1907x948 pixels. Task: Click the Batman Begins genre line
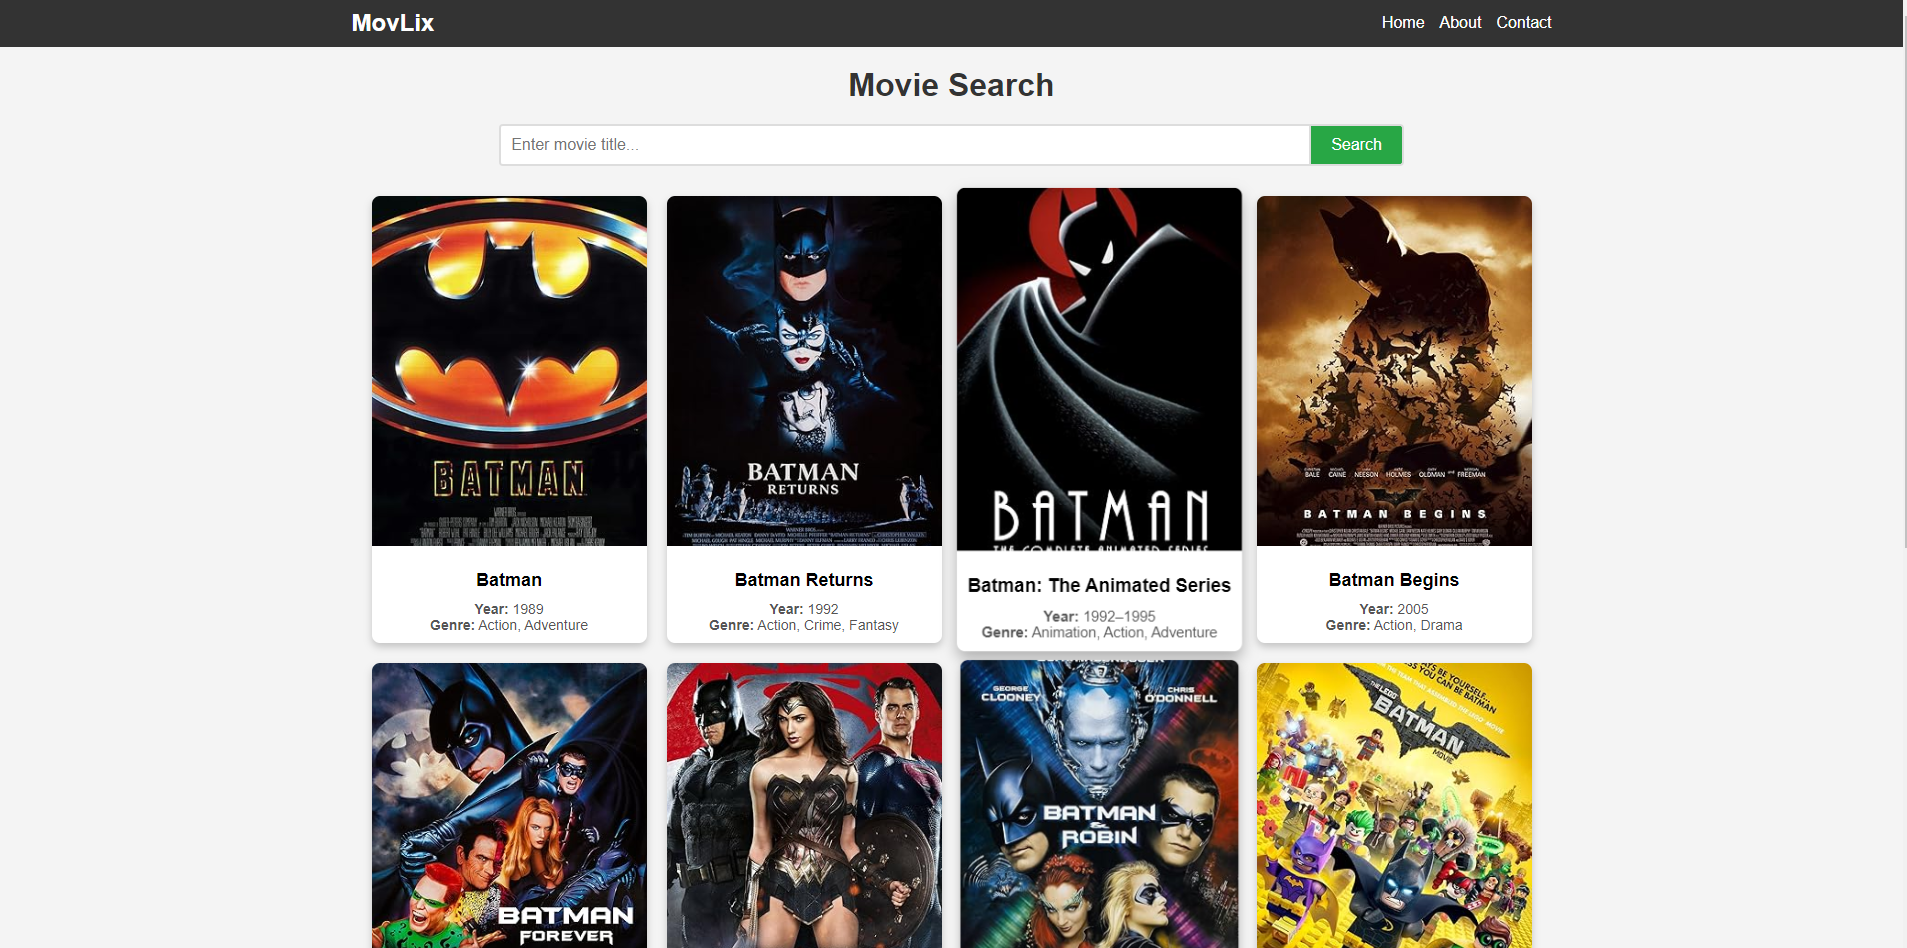1394,626
